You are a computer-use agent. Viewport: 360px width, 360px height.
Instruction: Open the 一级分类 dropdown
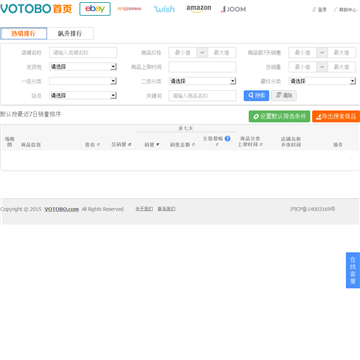tap(83, 81)
